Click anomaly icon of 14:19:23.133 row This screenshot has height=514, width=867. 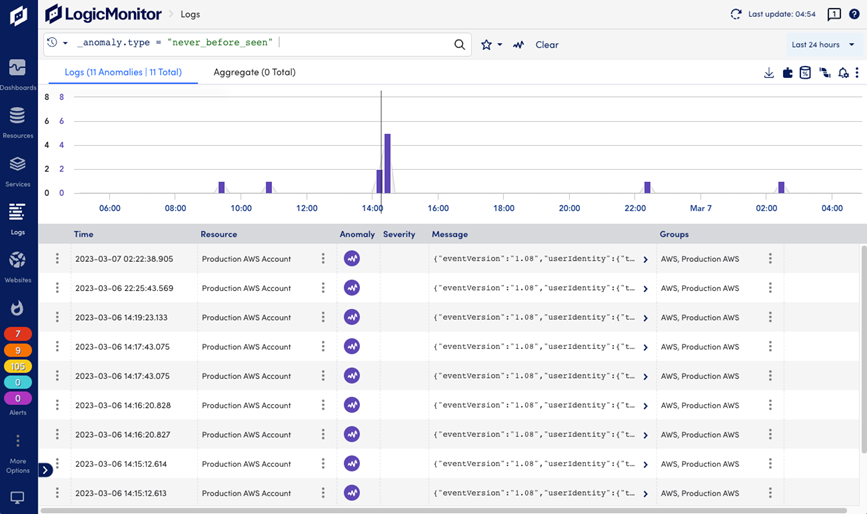point(352,317)
